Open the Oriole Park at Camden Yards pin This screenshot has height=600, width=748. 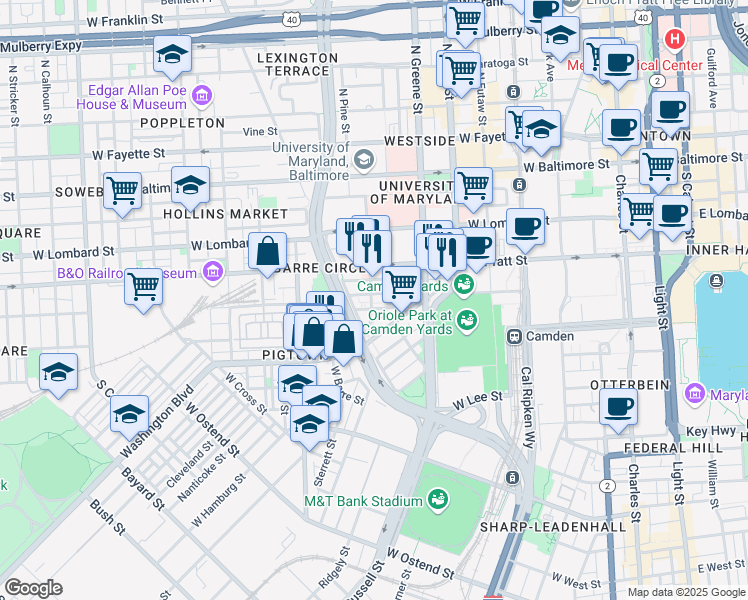click(x=467, y=320)
